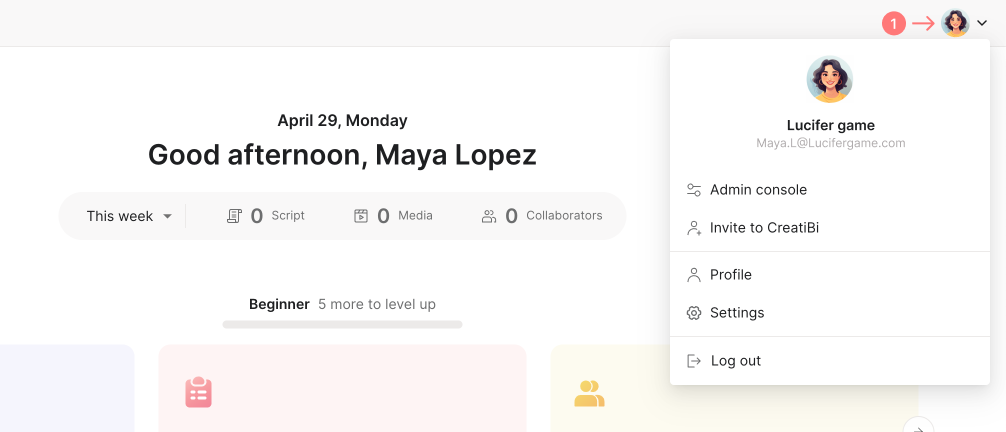The image size is (1006, 432).
Task: Click the Beginner level progress bar
Action: (342, 324)
